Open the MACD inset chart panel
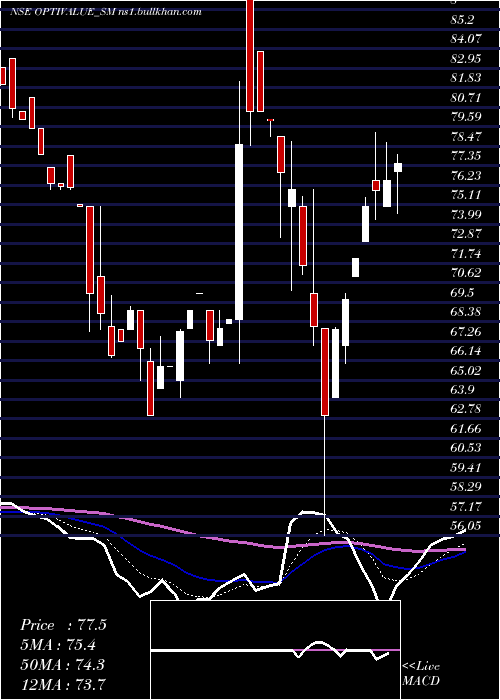Screen dimensions: 500x700 click(x=276, y=650)
